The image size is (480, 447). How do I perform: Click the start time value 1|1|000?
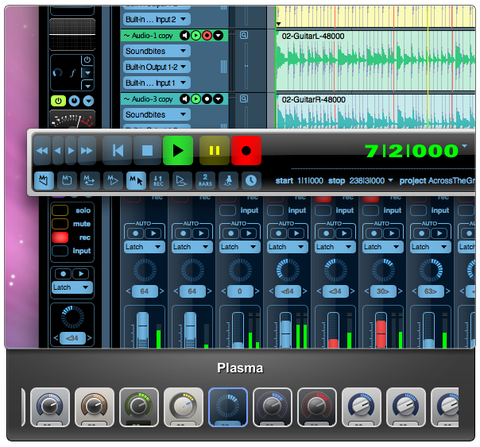point(310,181)
